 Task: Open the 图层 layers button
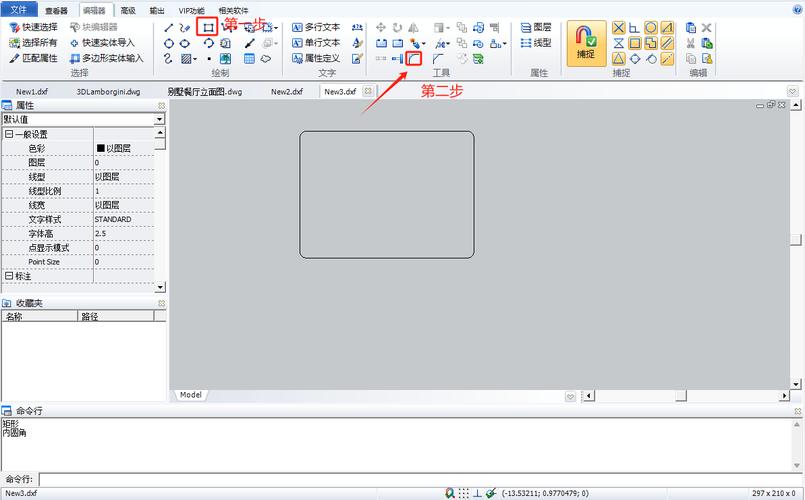pos(536,27)
